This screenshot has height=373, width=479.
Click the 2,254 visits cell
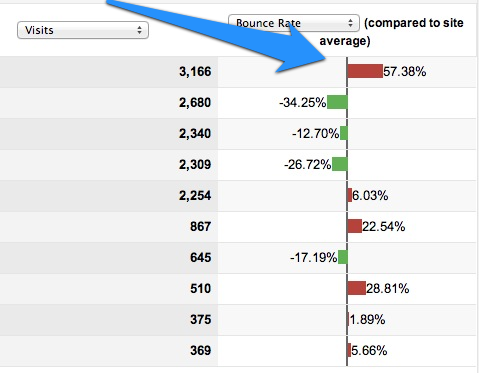[x=195, y=195]
